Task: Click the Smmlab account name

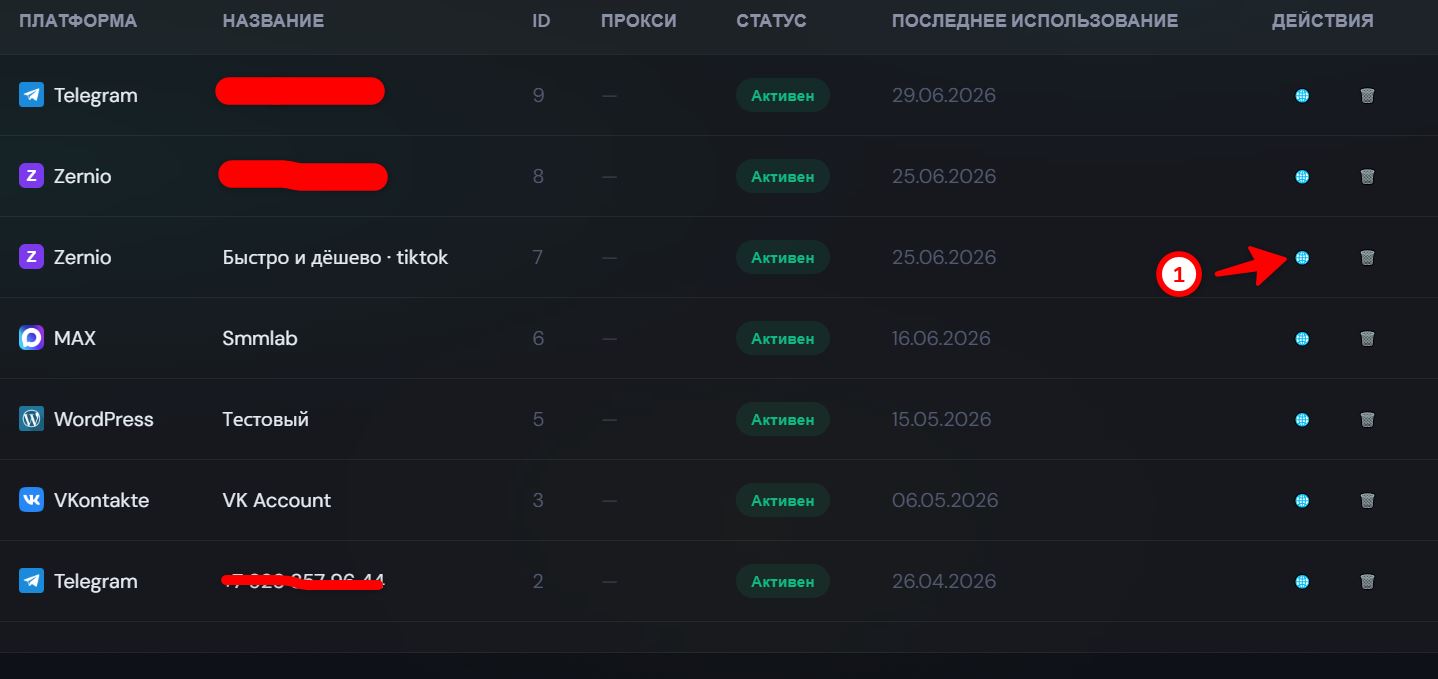Action: pos(260,338)
